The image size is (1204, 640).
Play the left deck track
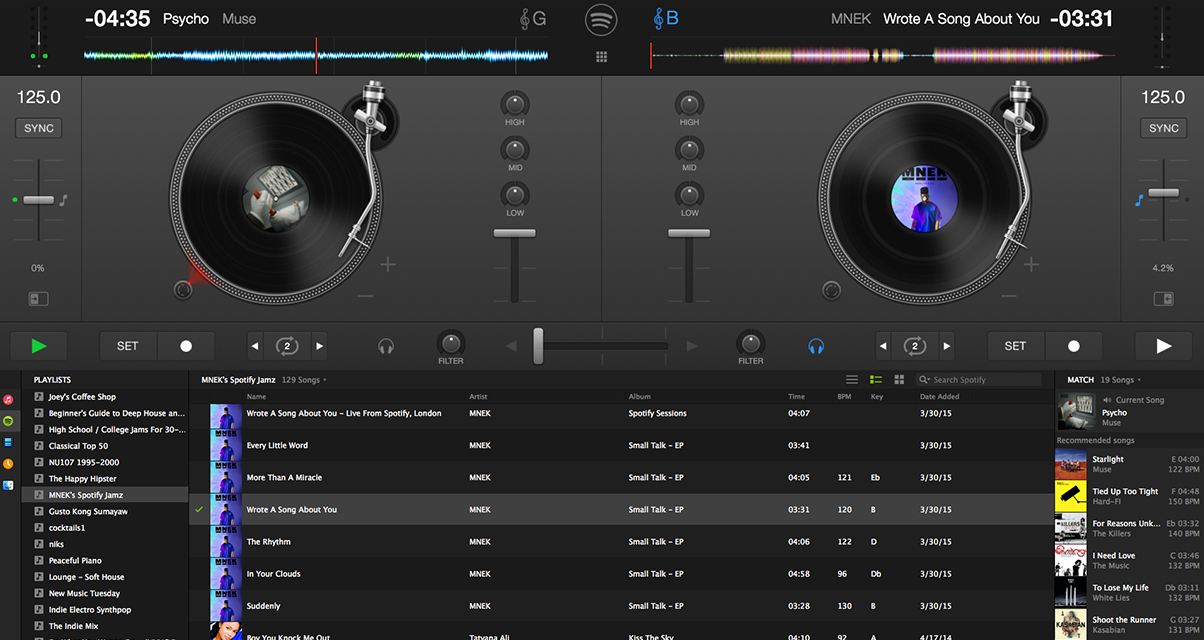39,346
